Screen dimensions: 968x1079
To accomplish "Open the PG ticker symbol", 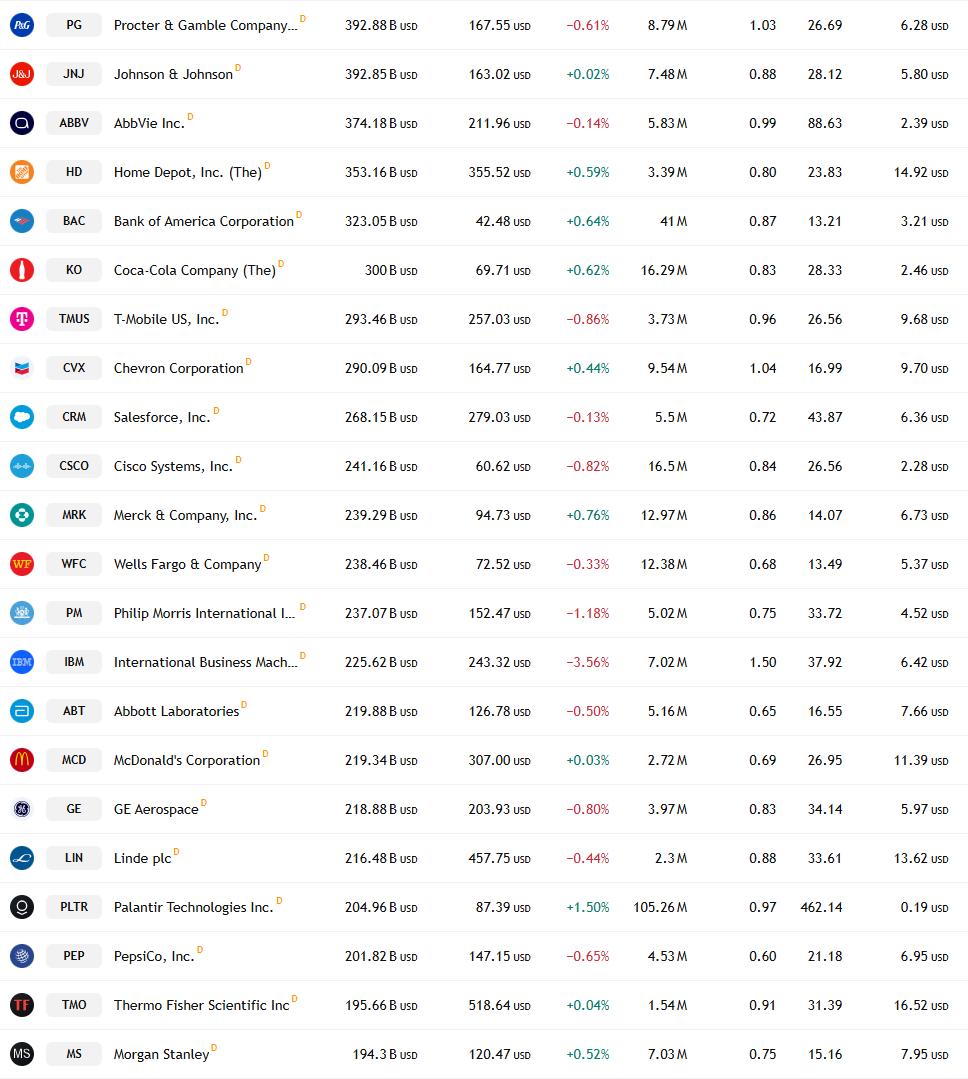I will click(x=74, y=25).
